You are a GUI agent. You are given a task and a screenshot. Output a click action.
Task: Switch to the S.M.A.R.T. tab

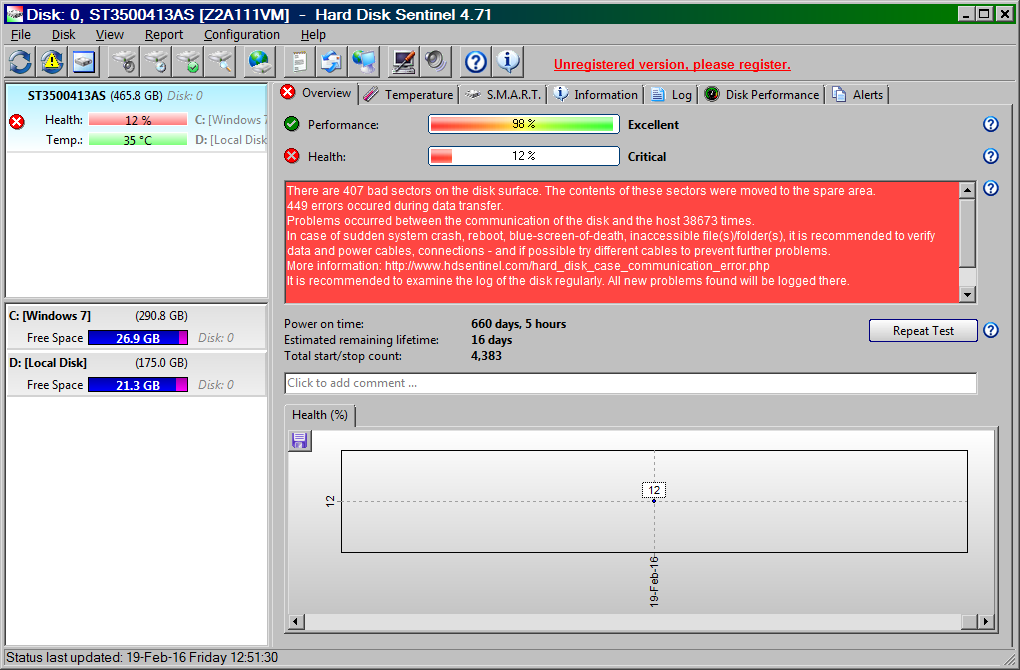[x=503, y=95]
